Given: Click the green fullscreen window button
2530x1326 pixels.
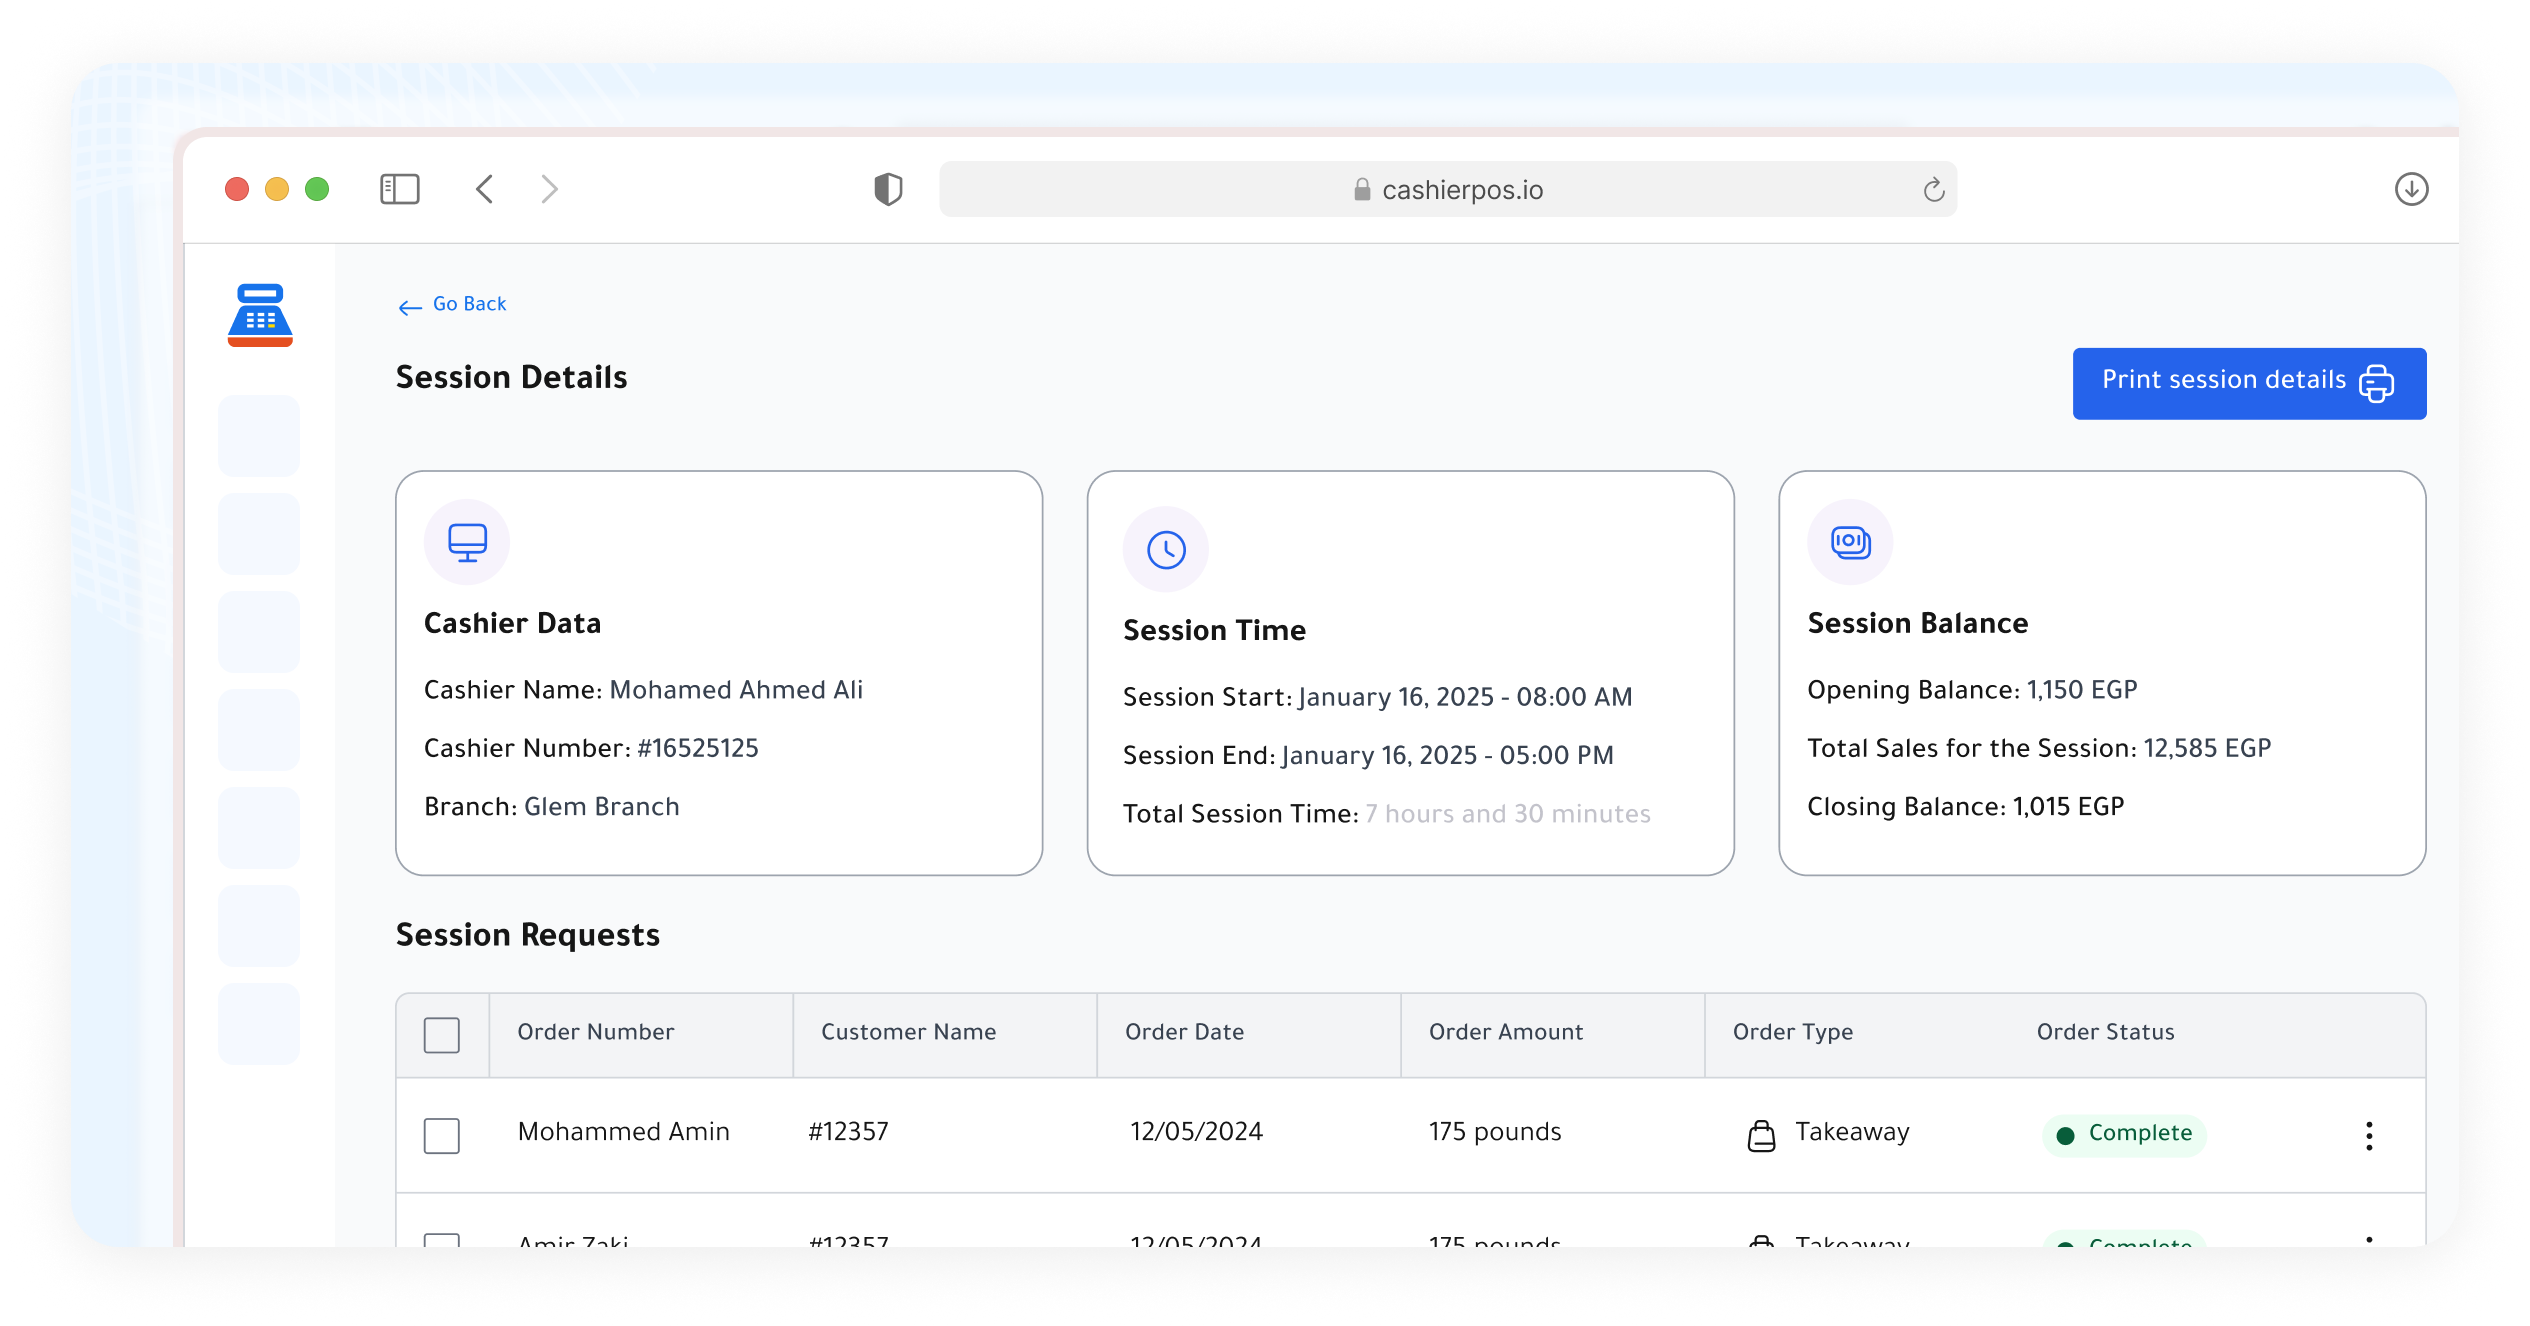Looking at the screenshot, I should click(x=317, y=189).
